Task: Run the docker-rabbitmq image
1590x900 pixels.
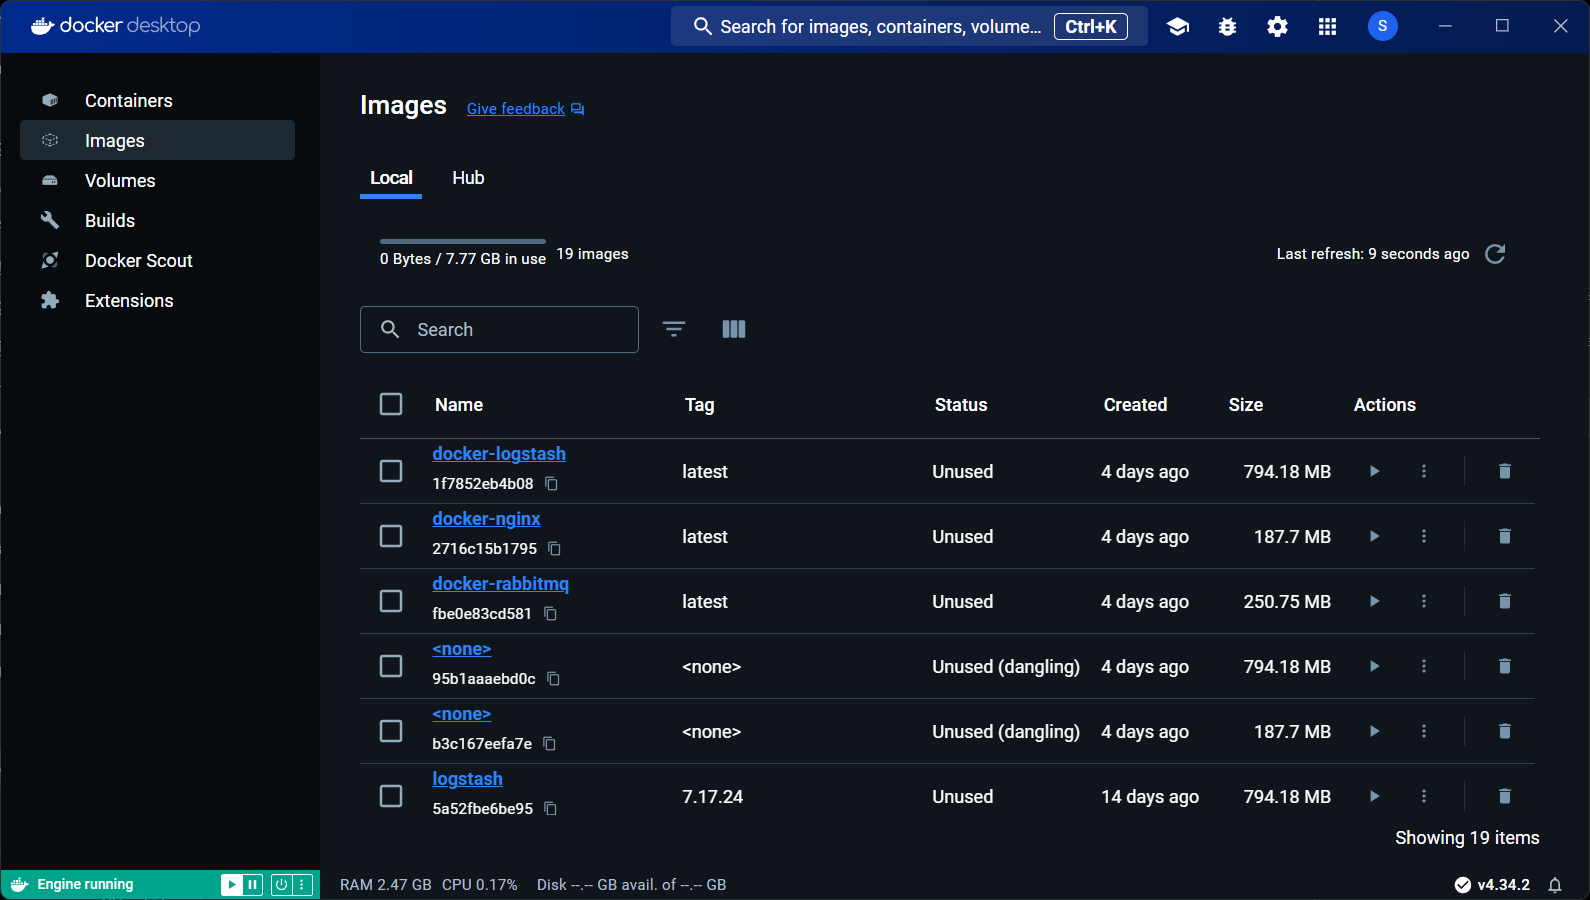Action: [1374, 601]
